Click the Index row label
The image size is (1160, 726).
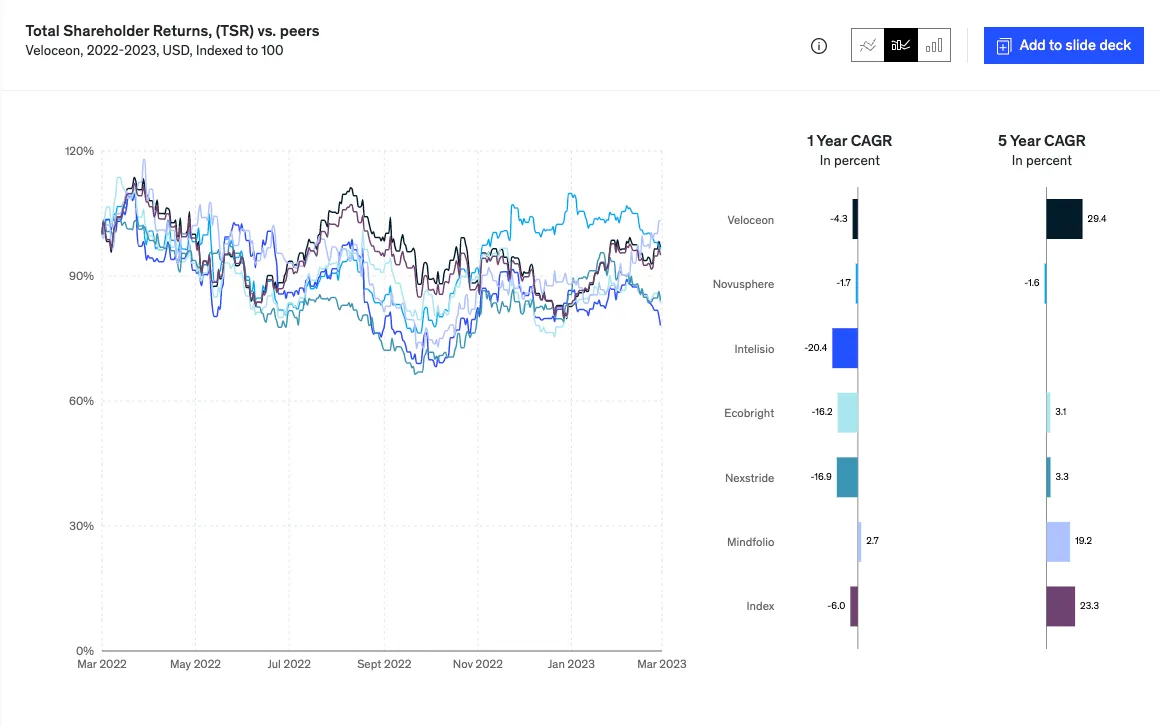click(x=760, y=606)
